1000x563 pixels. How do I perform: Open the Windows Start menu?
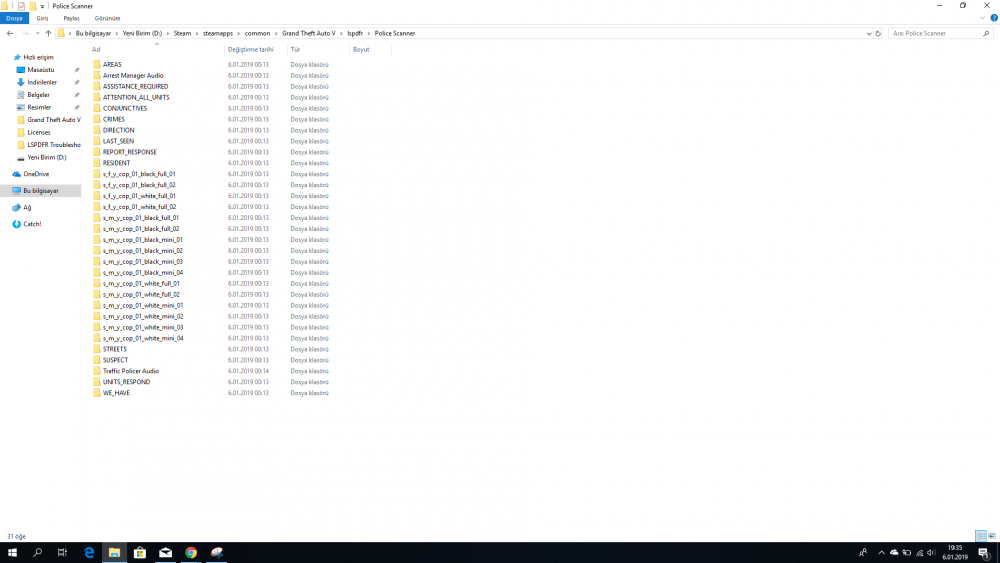click(12, 553)
